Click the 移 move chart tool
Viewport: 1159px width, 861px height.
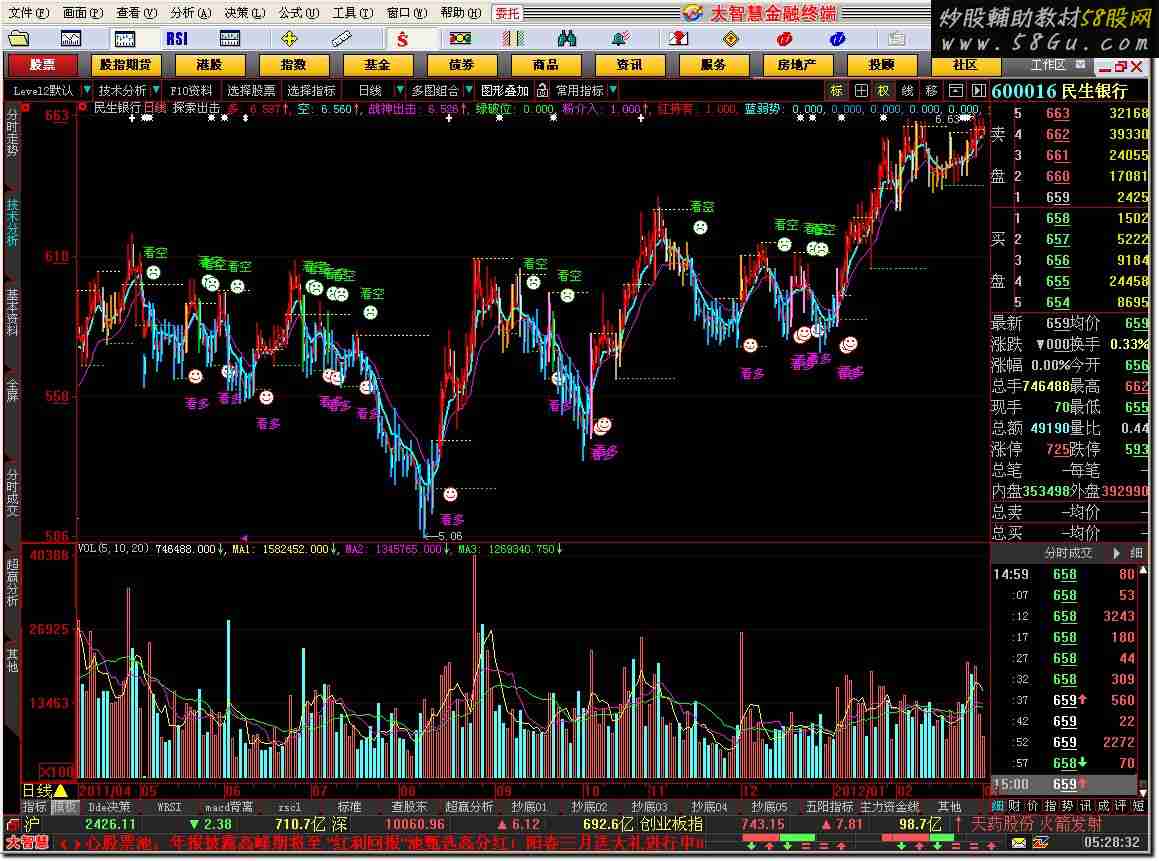(931, 91)
